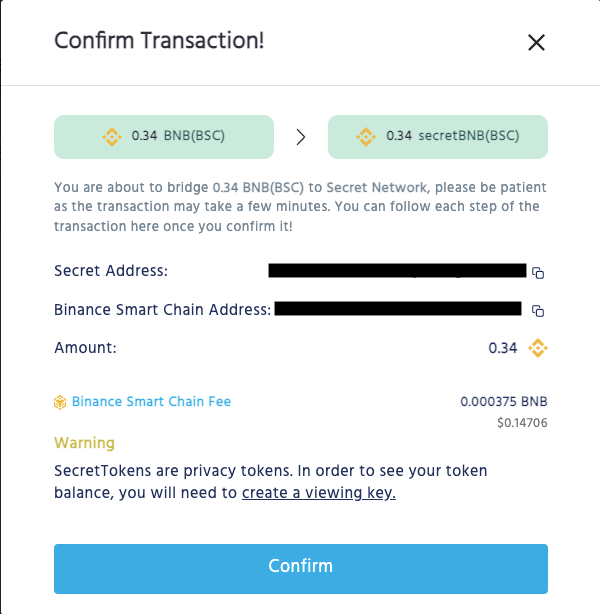Click the $0.14706 fee value
Image resolution: width=600 pixels, height=614 pixels.
pos(522,423)
